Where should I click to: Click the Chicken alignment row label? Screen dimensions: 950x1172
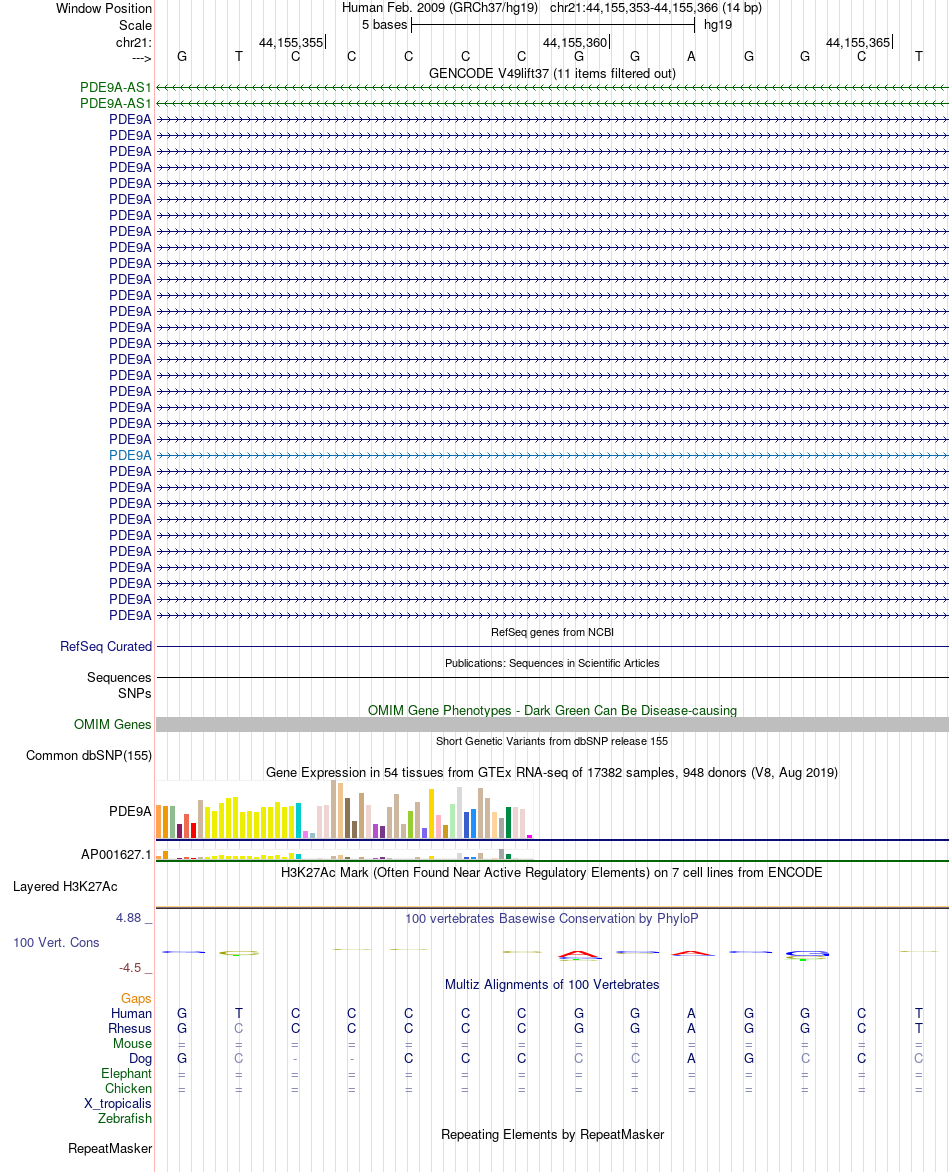[x=129, y=1088]
